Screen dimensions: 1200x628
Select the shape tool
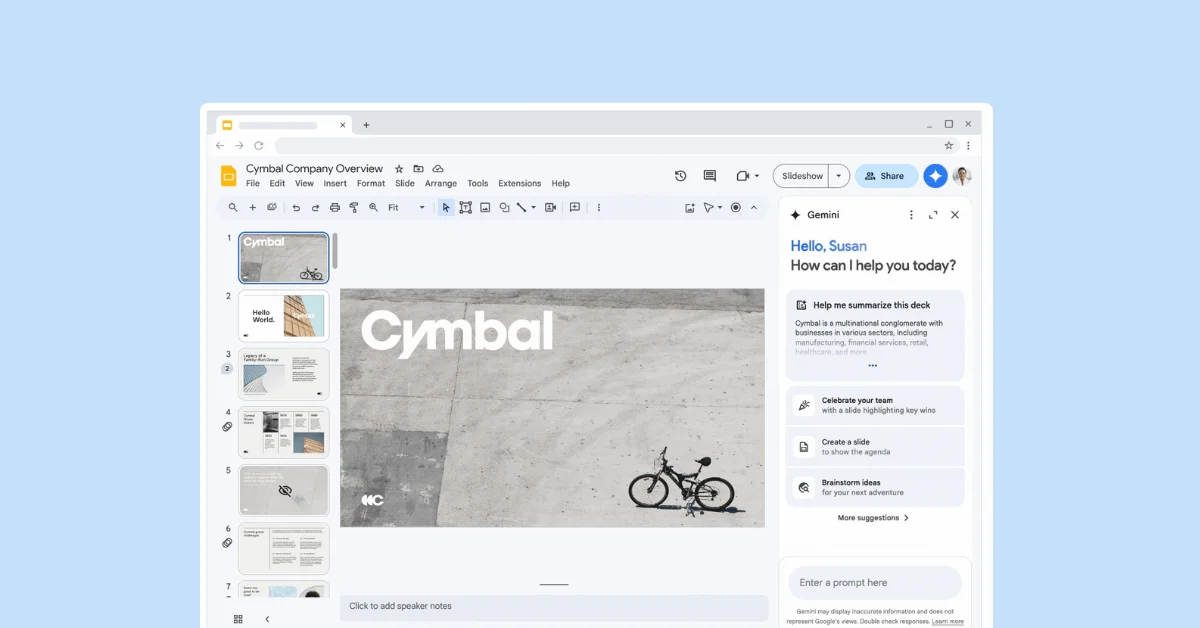point(504,208)
